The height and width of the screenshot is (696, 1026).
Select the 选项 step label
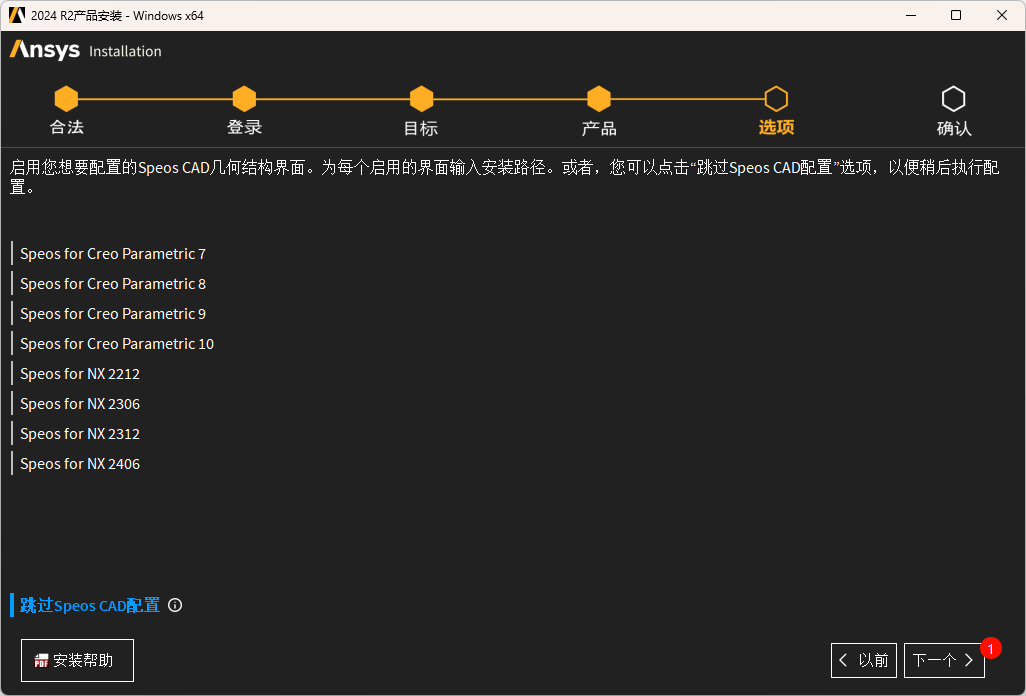click(776, 128)
